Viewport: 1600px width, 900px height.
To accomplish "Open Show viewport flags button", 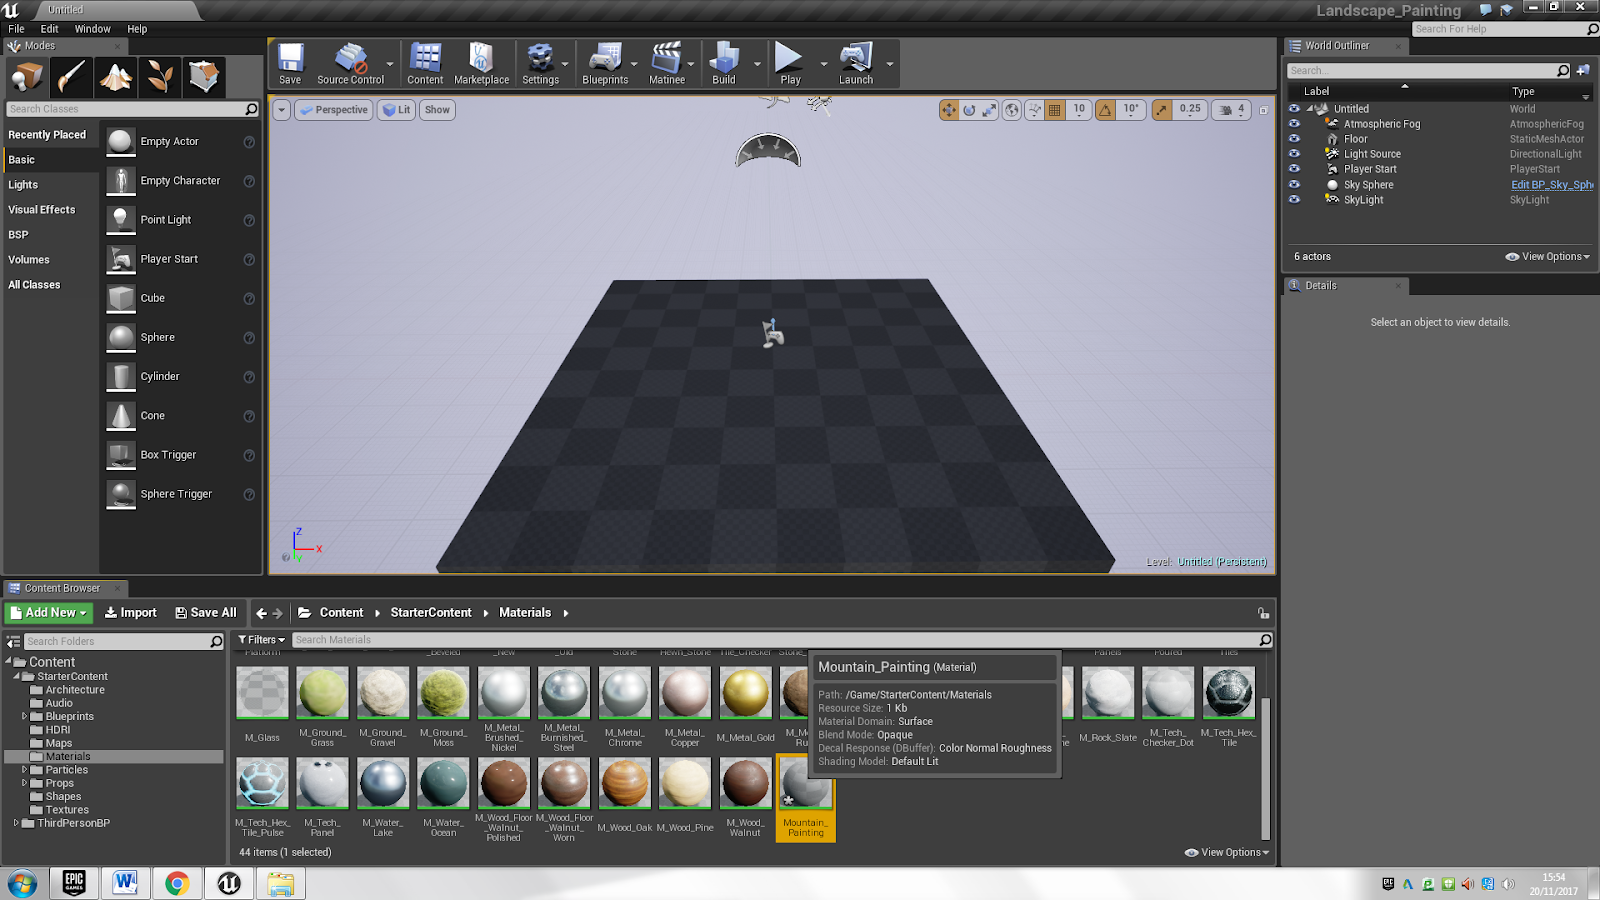I will click(437, 110).
